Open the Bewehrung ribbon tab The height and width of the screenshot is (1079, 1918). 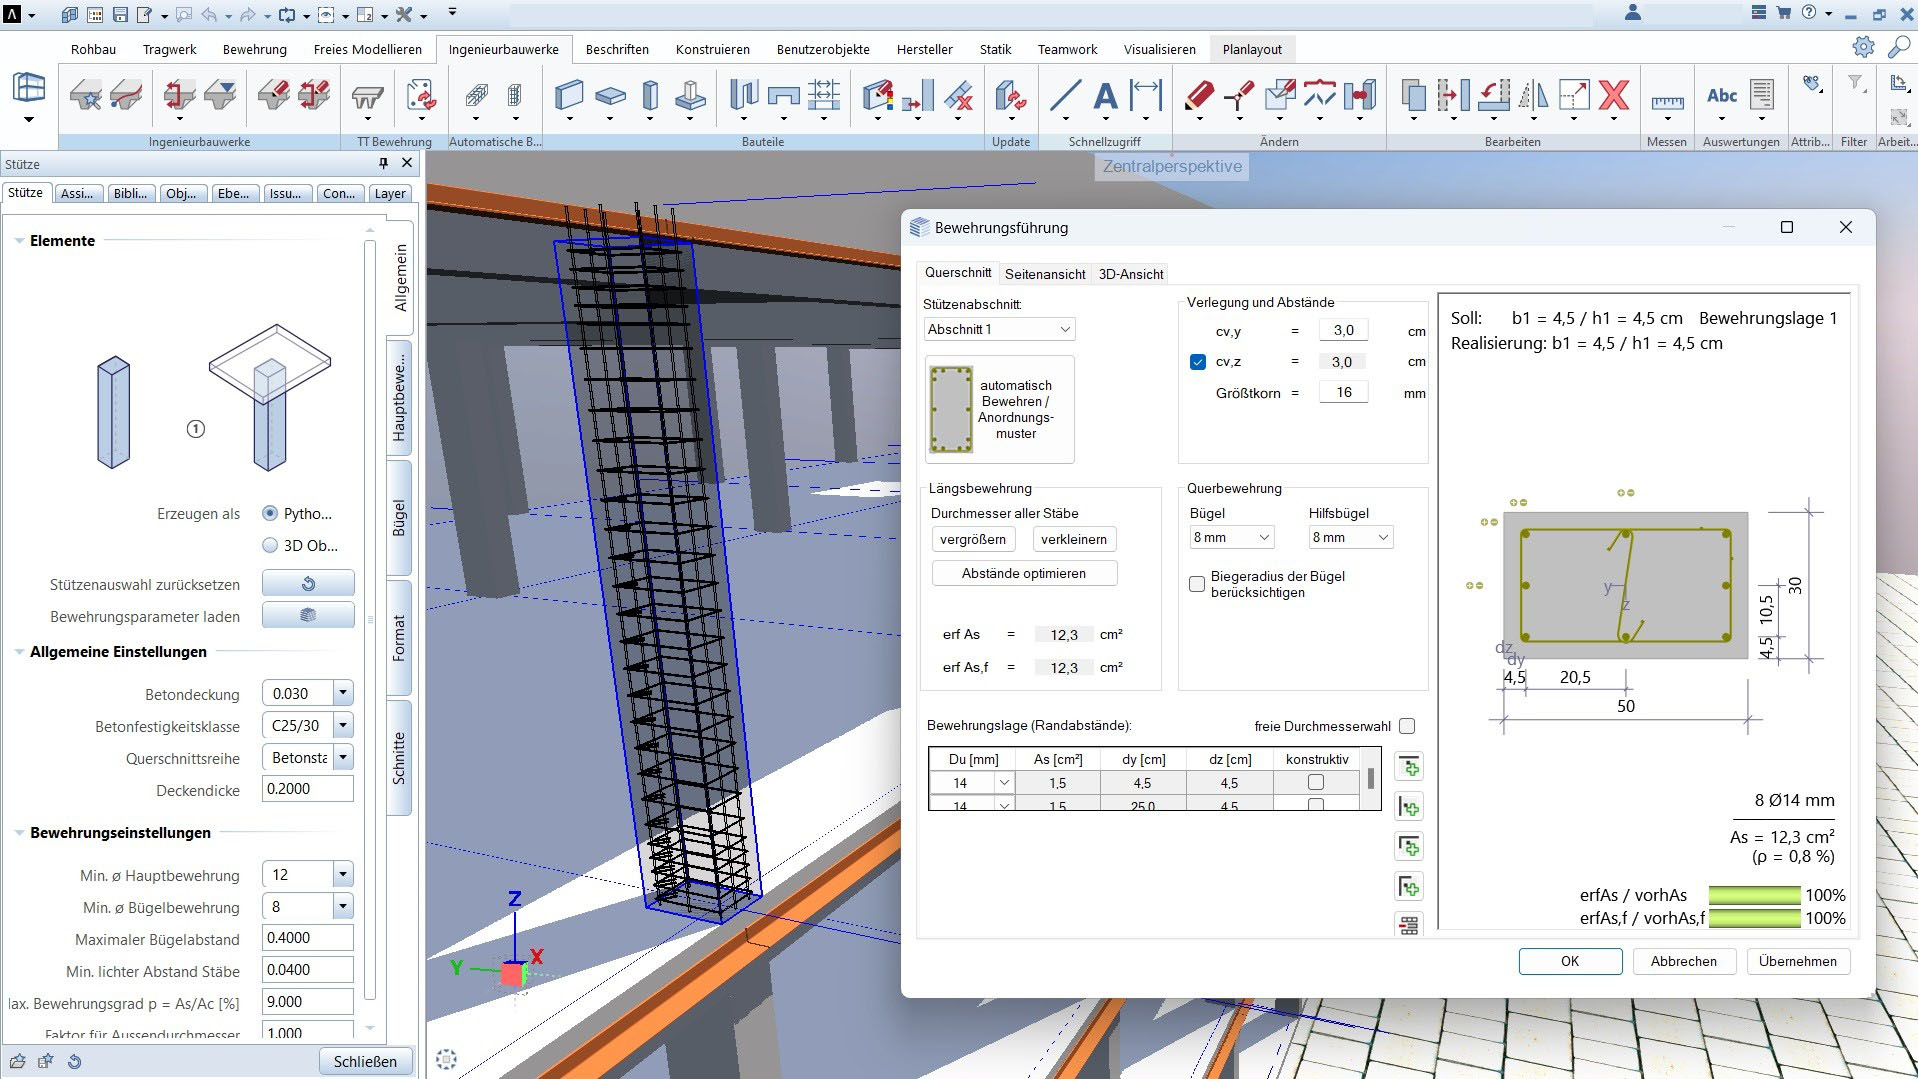(x=254, y=49)
